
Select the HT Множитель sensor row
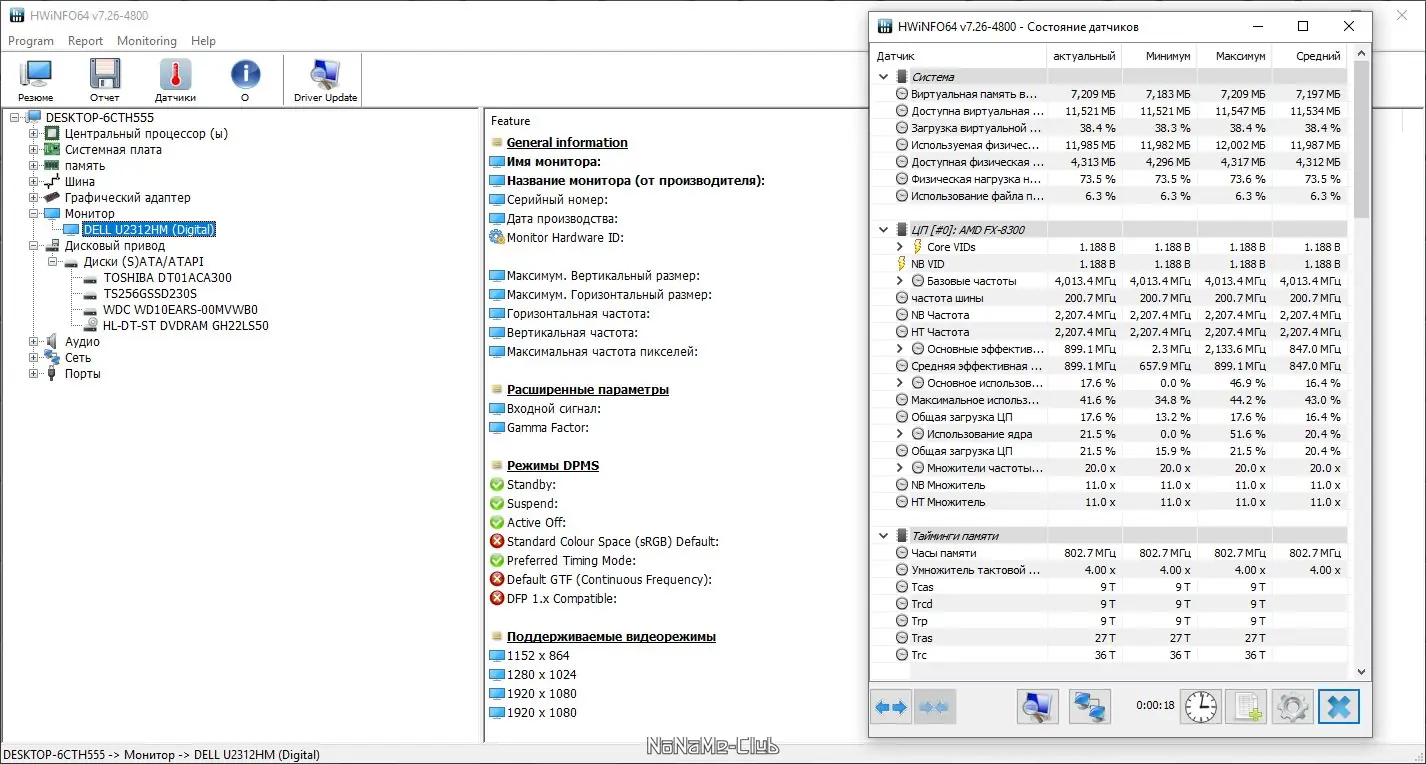point(1110,502)
